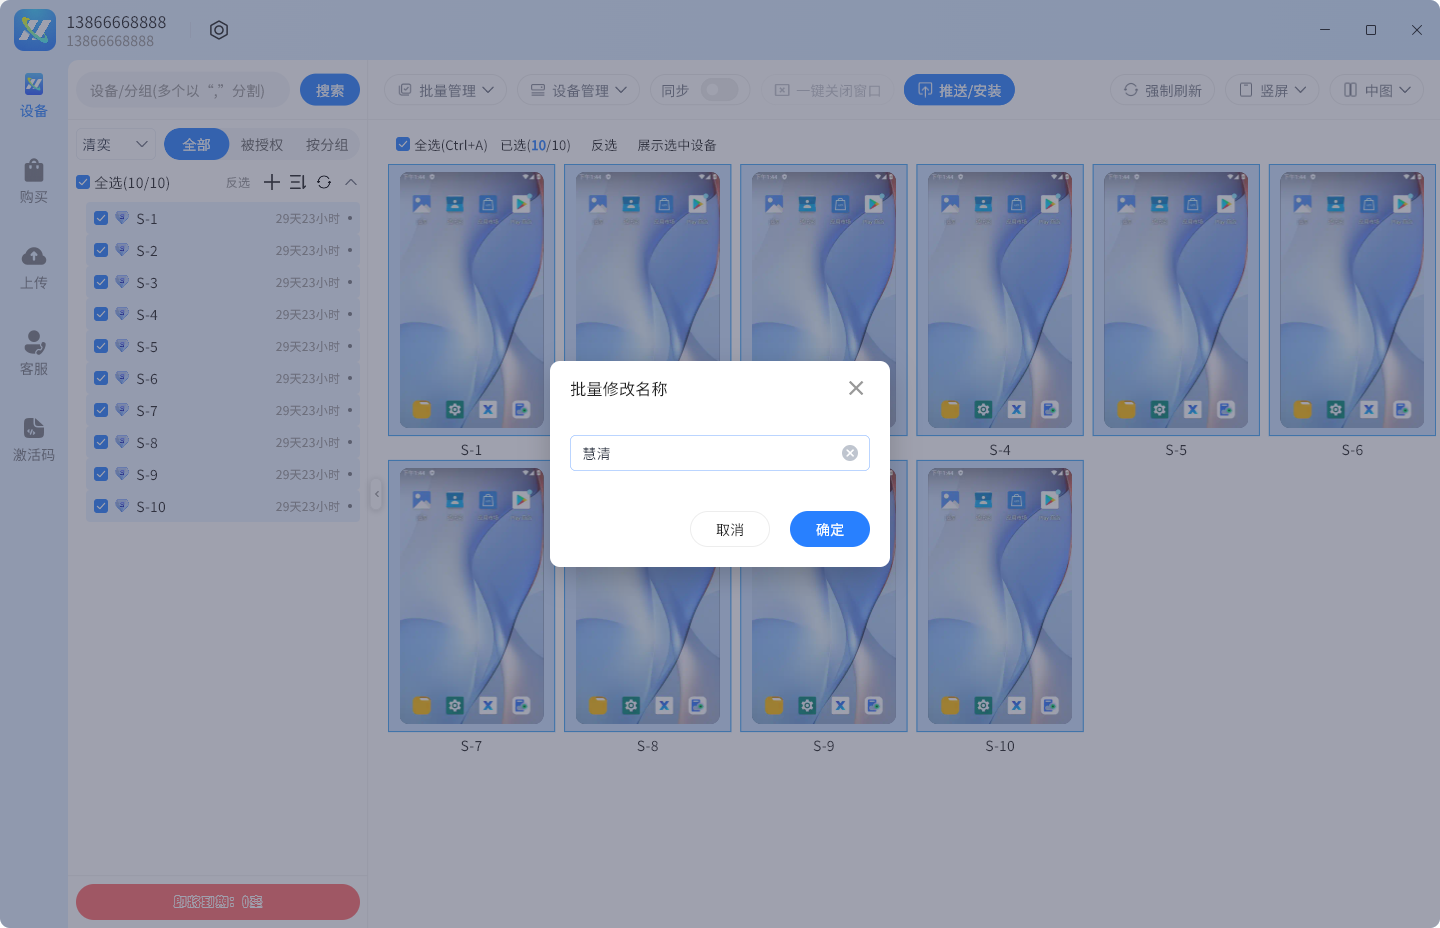
Task: Confirm with the 确定 button
Action: click(830, 529)
